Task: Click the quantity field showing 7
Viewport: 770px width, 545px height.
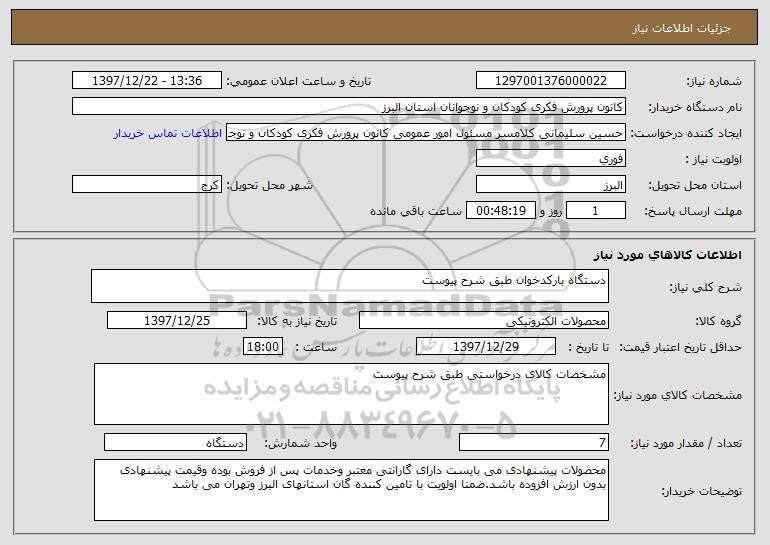Action: [534, 442]
